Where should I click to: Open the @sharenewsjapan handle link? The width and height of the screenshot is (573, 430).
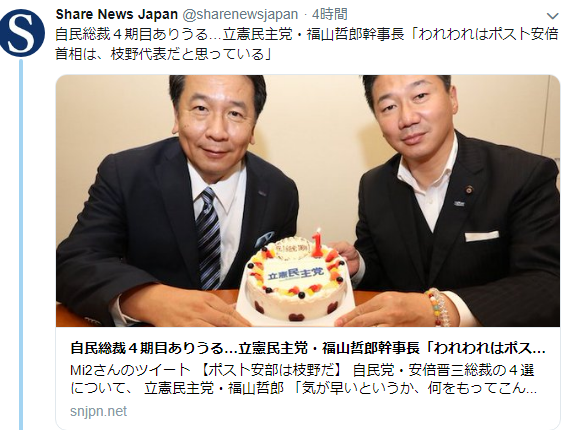(x=240, y=15)
